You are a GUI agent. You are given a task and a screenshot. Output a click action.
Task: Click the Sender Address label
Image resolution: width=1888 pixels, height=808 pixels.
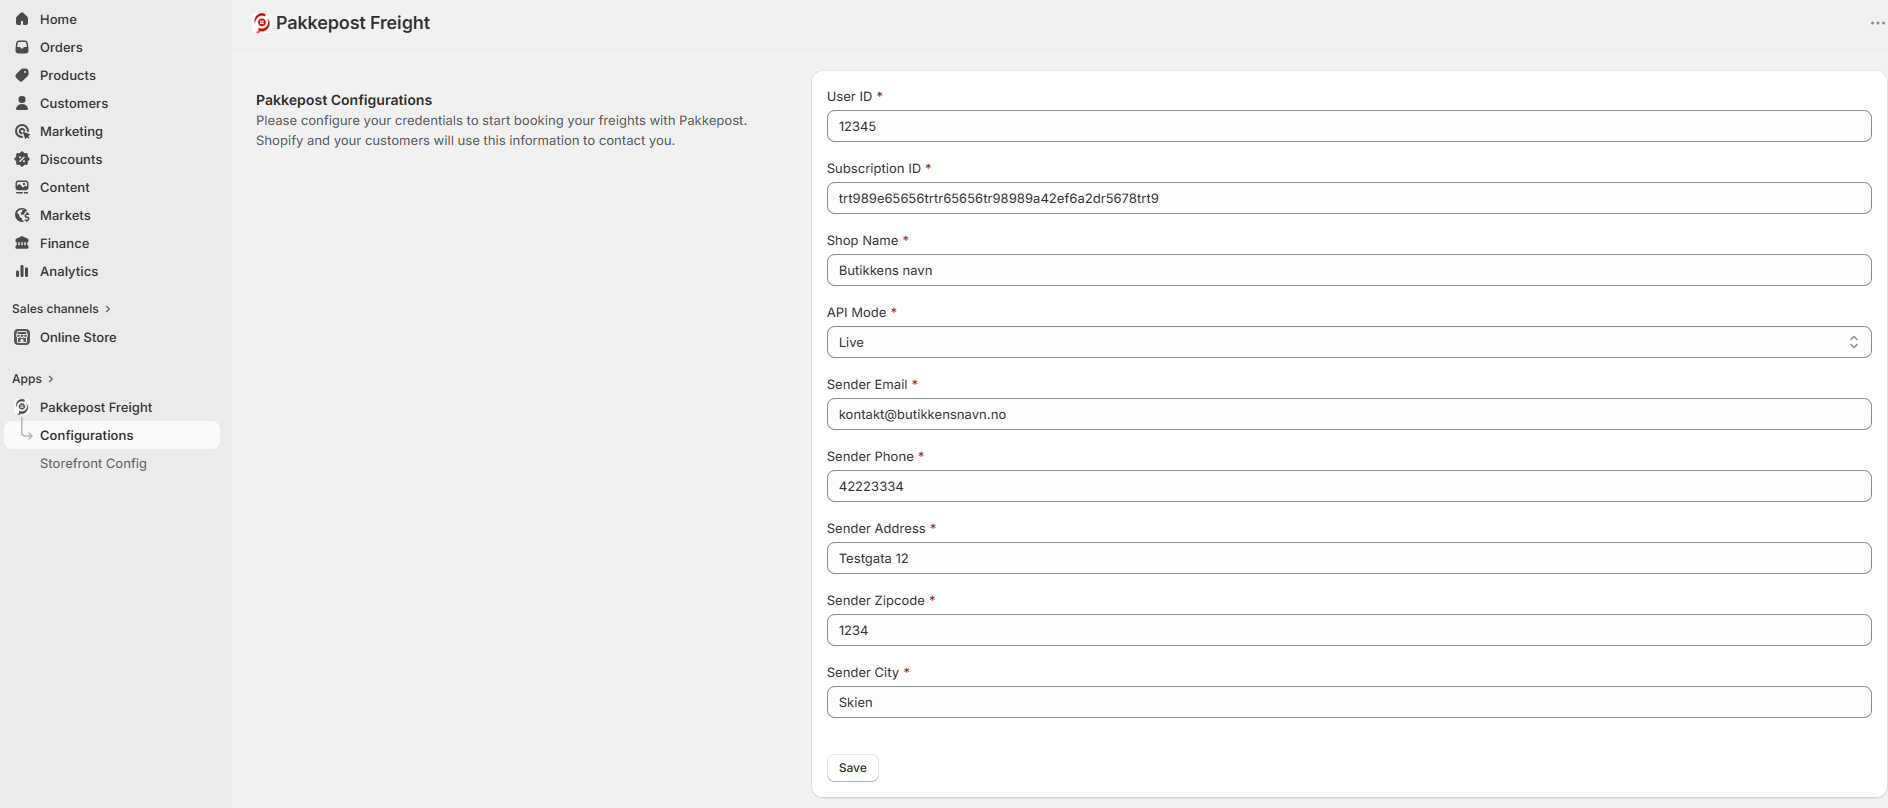[876, 528]
